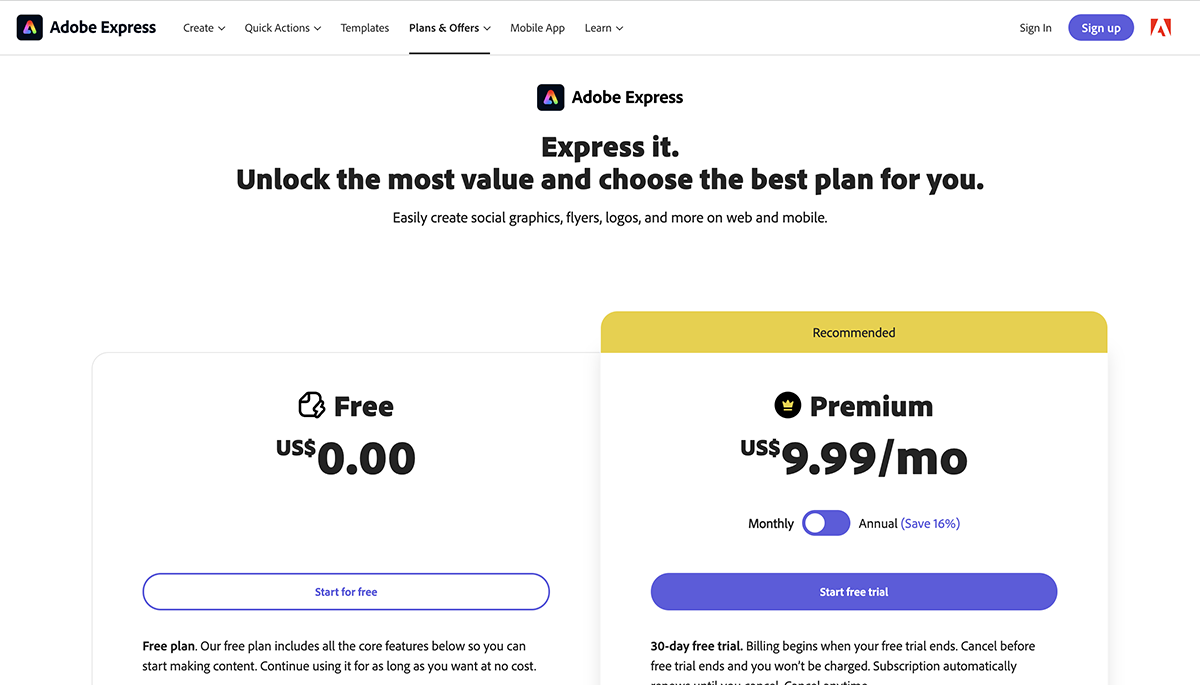1200x685 pixels.
Task: Open the Plans & Offers dropdown
Action: (x=449, y=27)
